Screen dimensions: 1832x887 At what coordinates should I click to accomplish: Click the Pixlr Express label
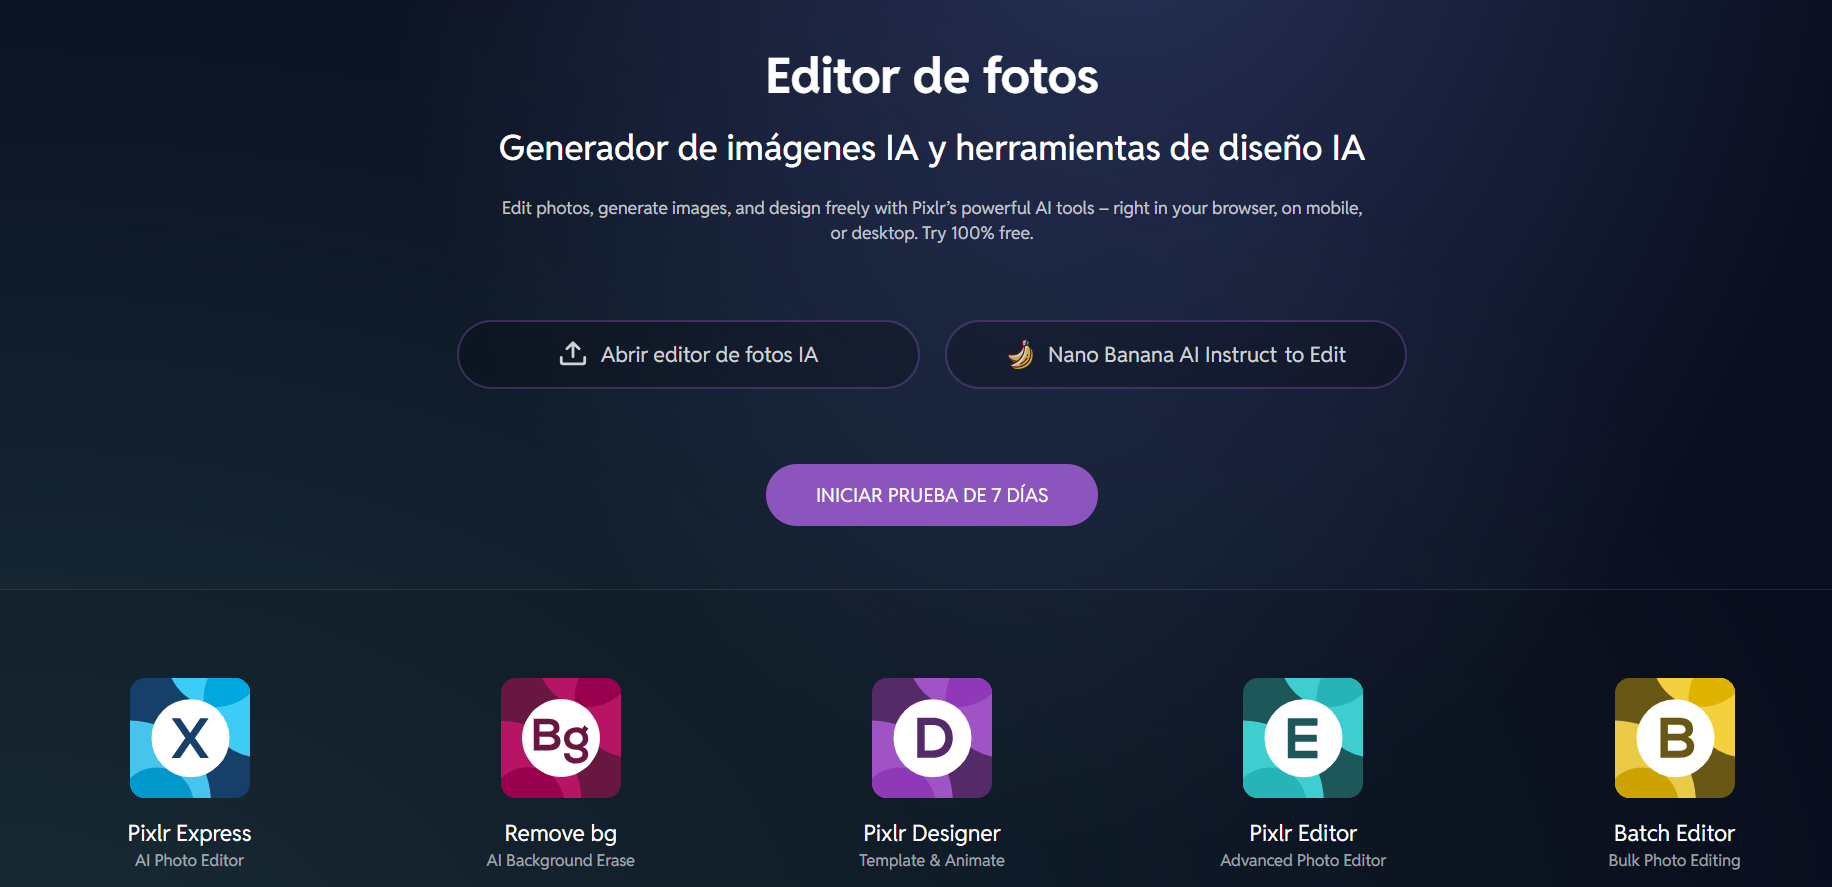(x=190, y=833)
